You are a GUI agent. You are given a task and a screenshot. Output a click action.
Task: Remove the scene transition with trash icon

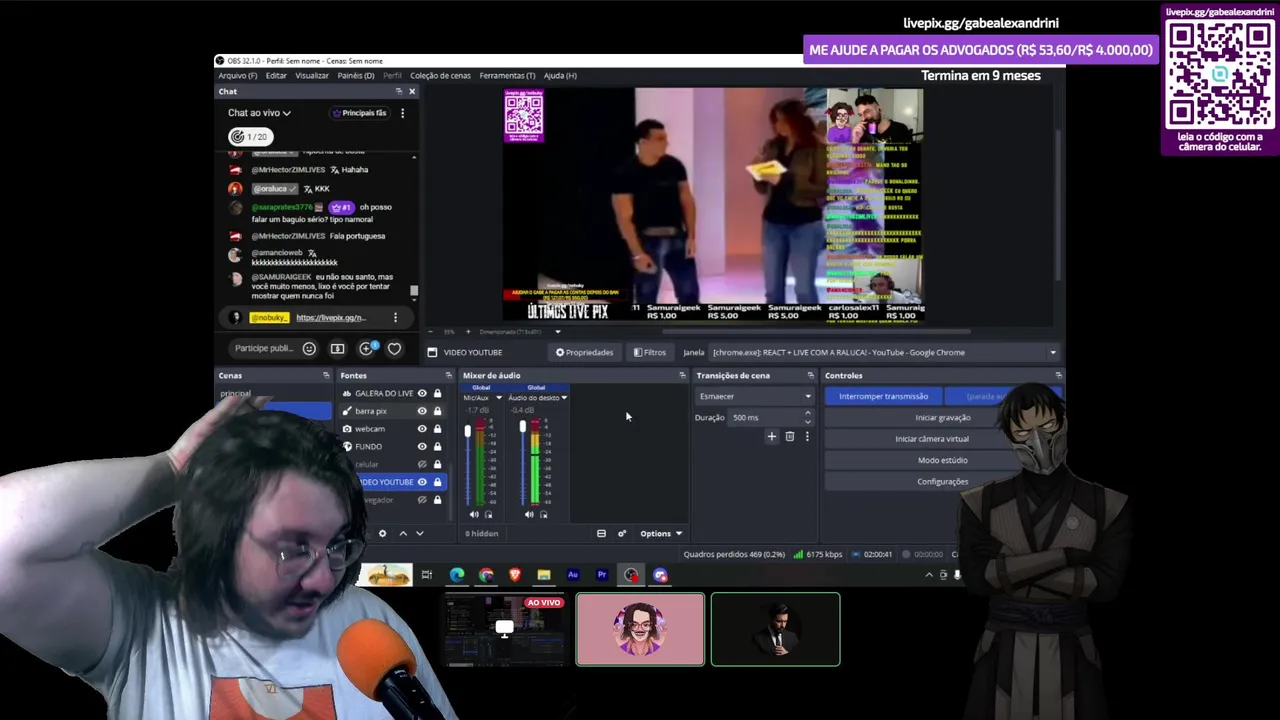click(789, 436)
